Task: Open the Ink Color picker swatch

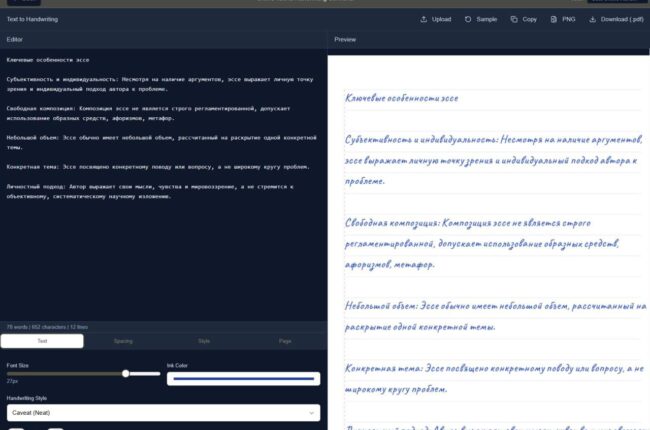Action: pos(243,379)
